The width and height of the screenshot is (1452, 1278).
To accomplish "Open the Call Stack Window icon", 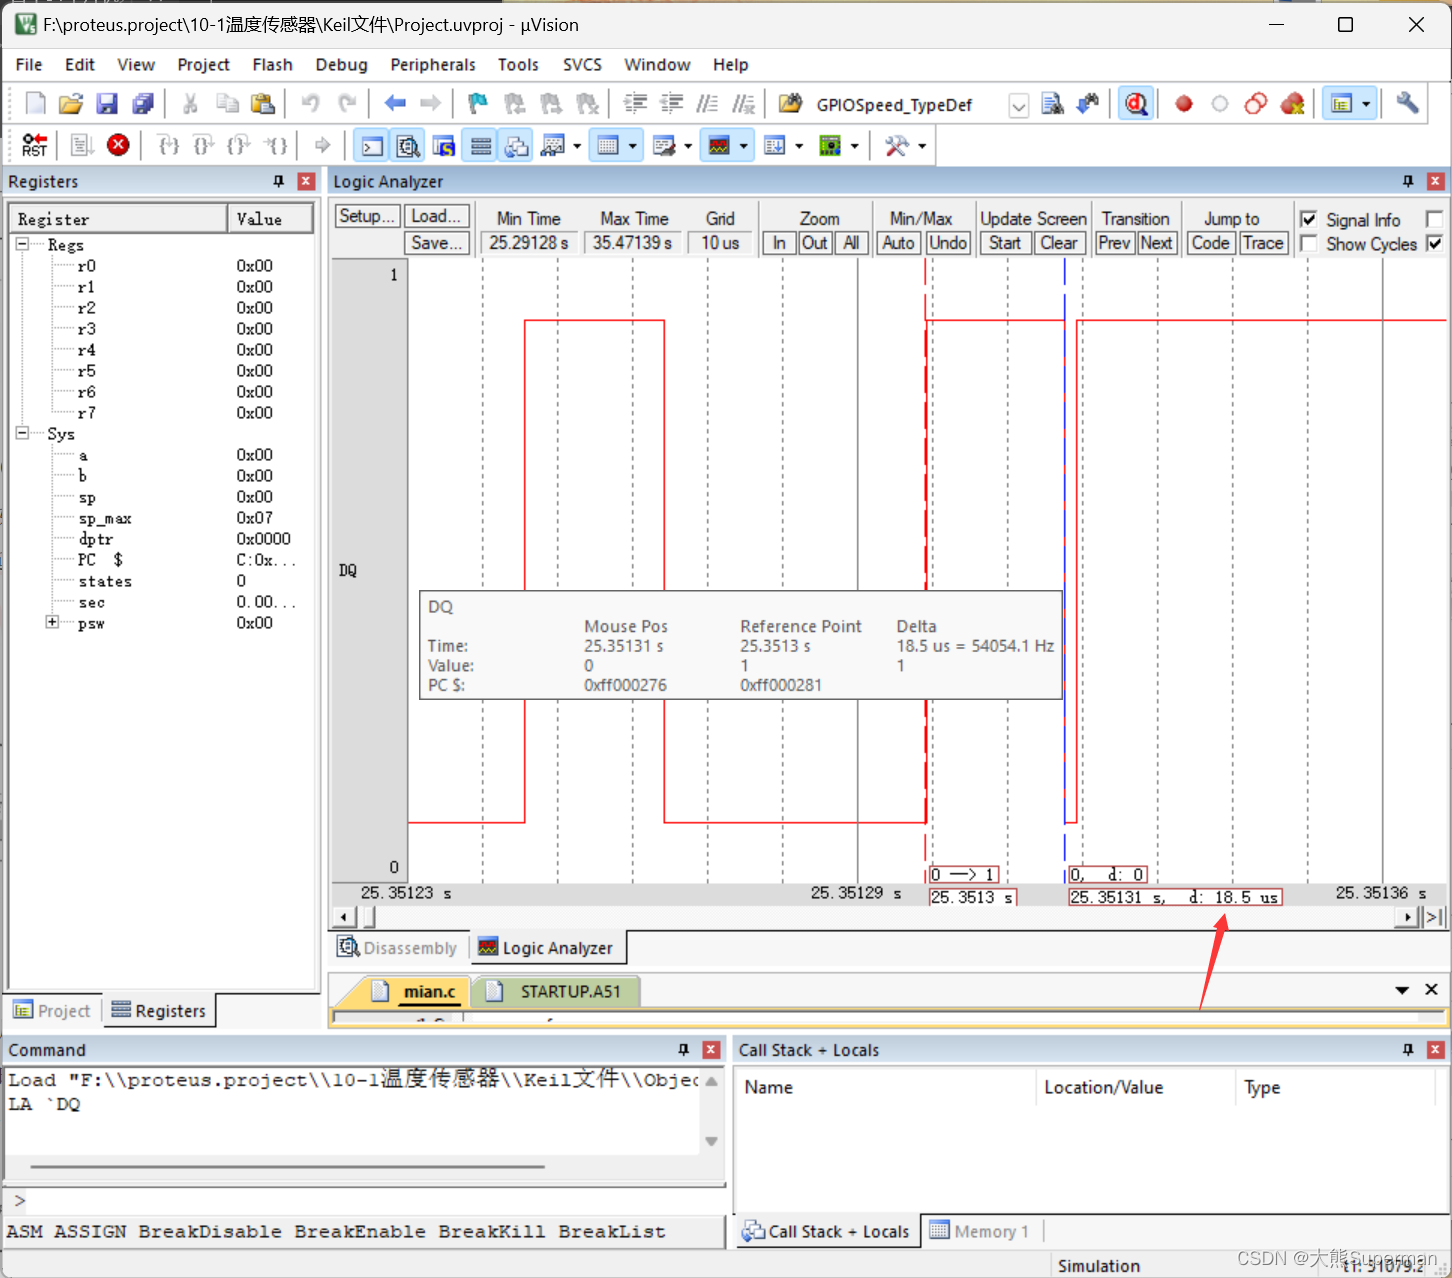I will pyautogui.click(x=516, y=145).
